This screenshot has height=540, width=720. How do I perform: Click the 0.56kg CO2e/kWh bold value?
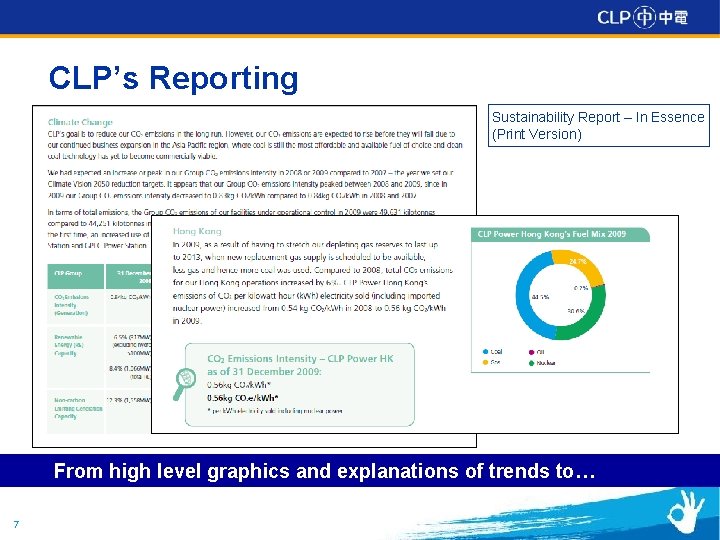point(243,398)
